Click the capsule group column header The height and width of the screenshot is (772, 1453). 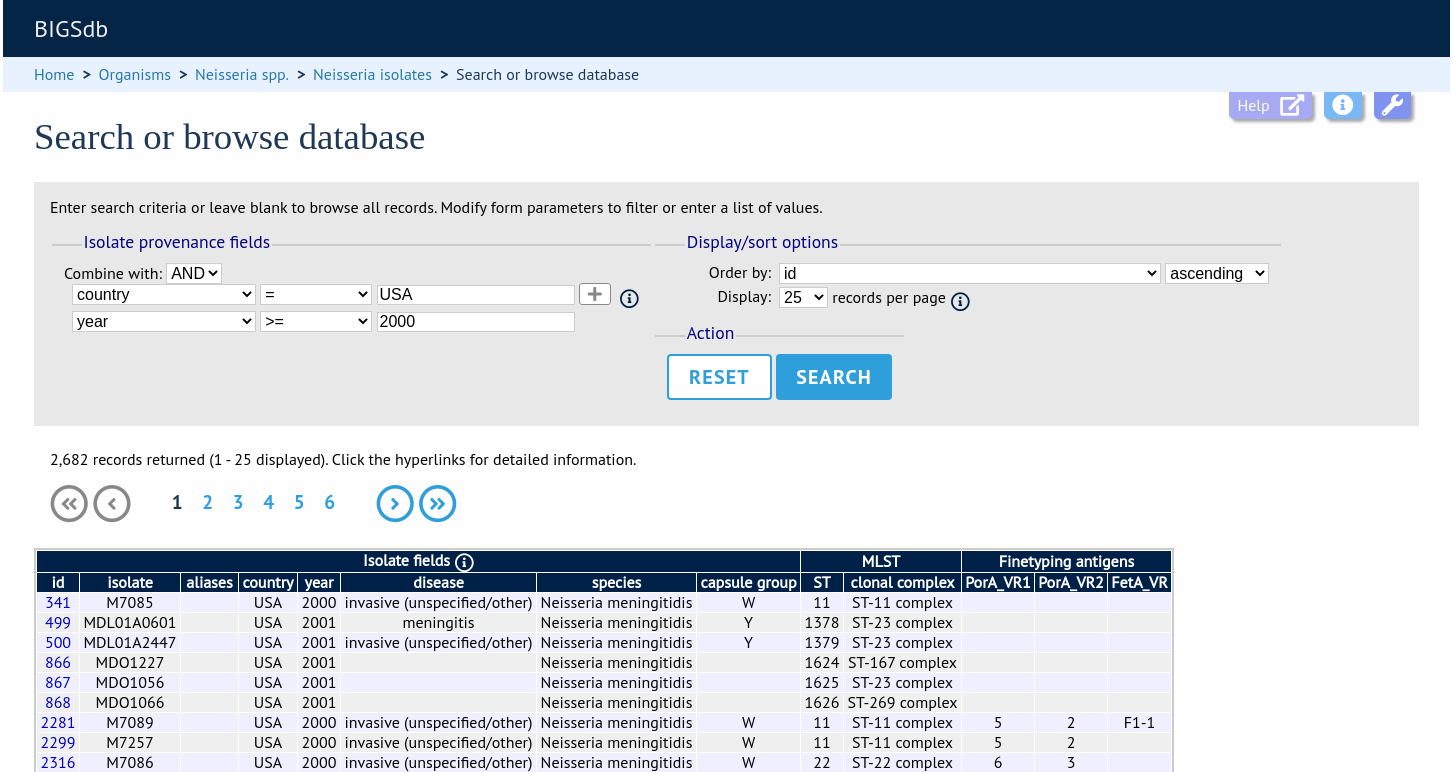click(748, 582)
